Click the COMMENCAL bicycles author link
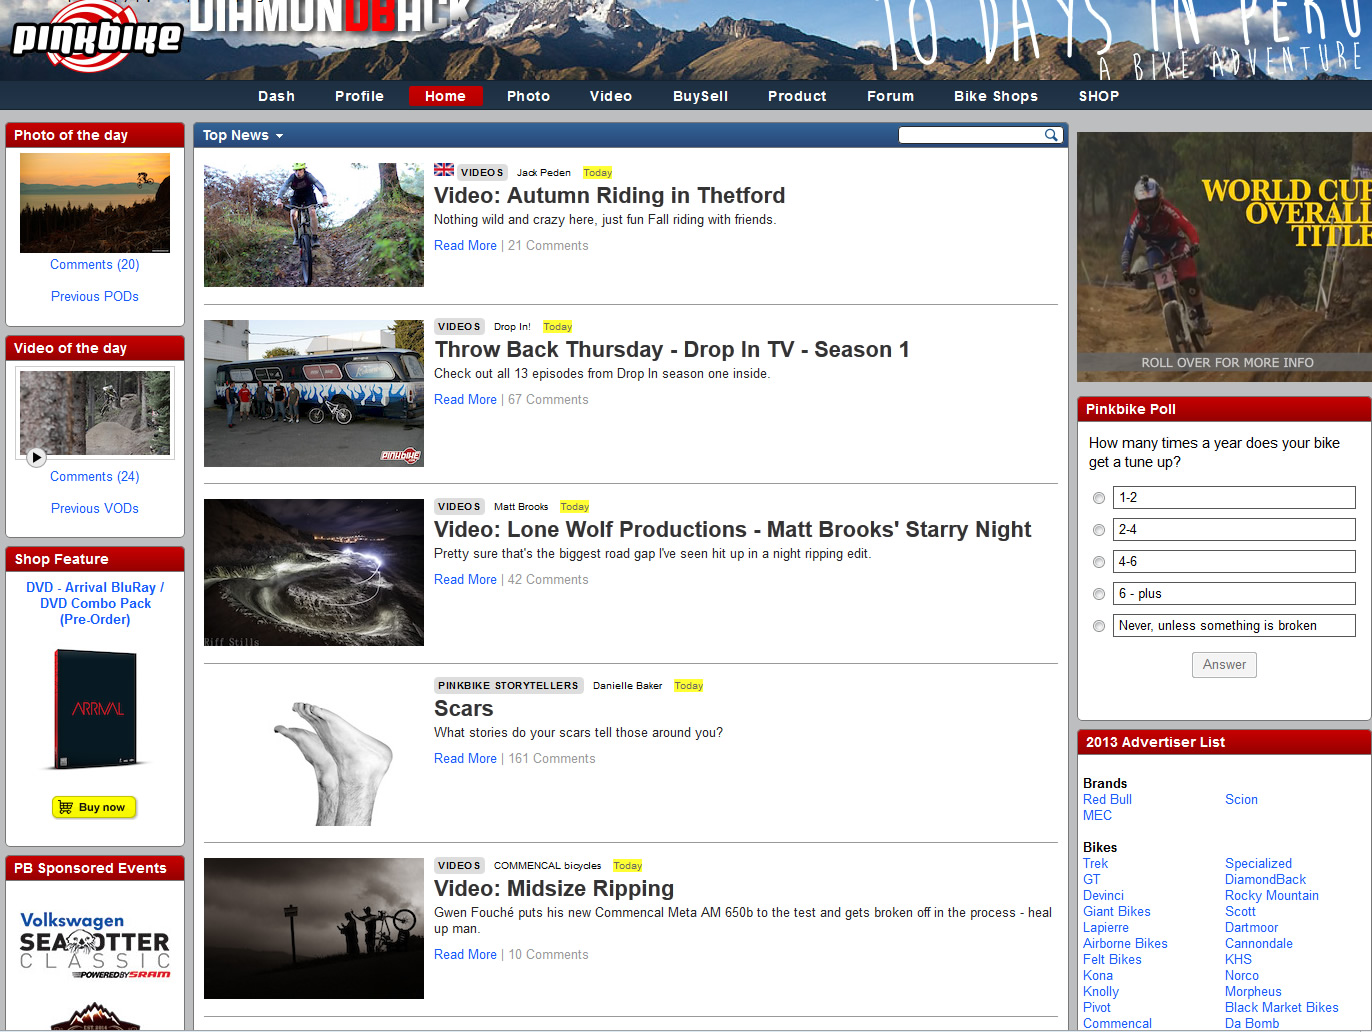 547,866
